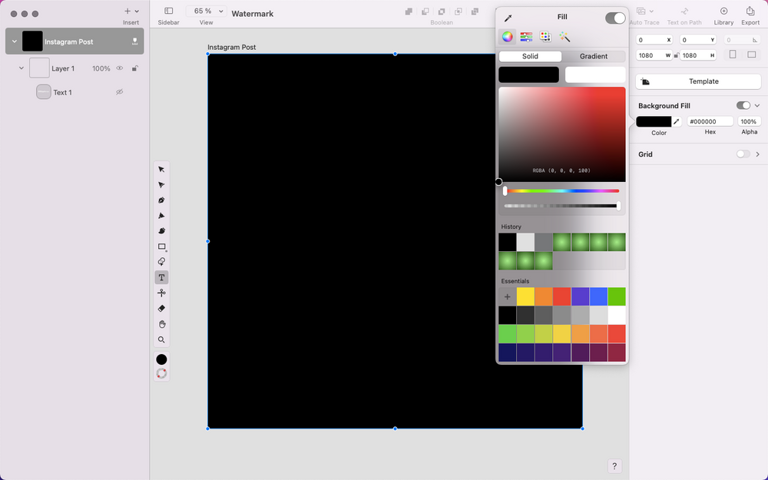Select the Eraser tool

click(x=162, y=309)
